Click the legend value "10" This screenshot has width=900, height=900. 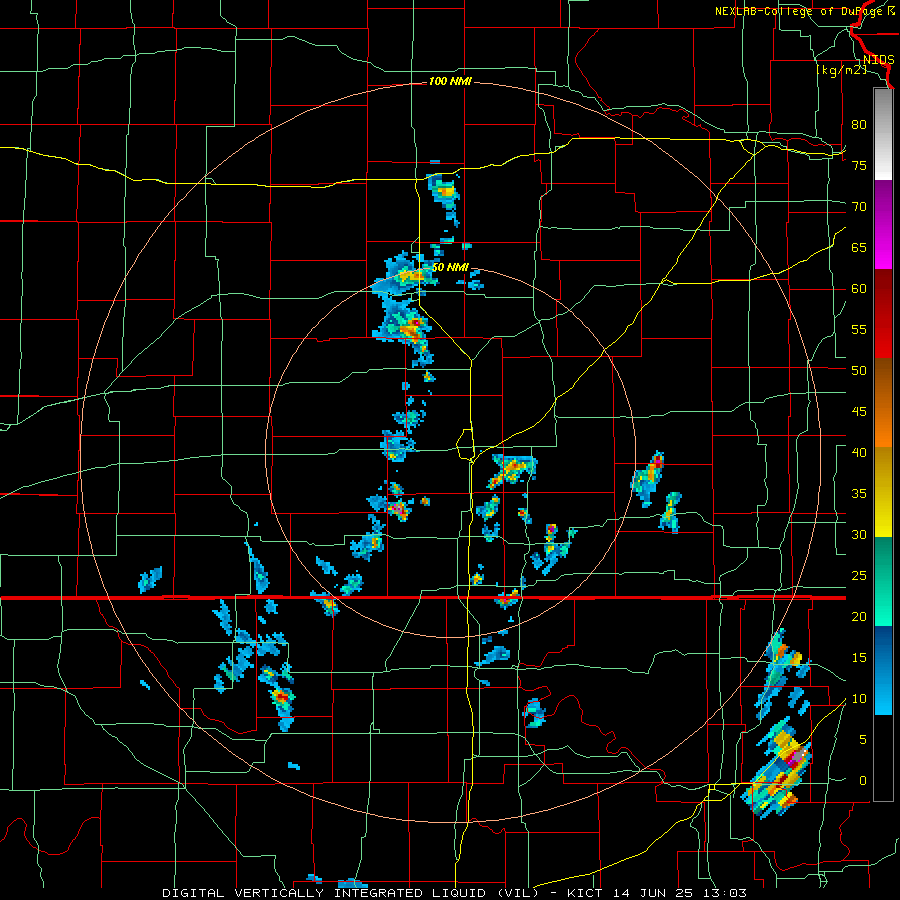coord(859,699)
